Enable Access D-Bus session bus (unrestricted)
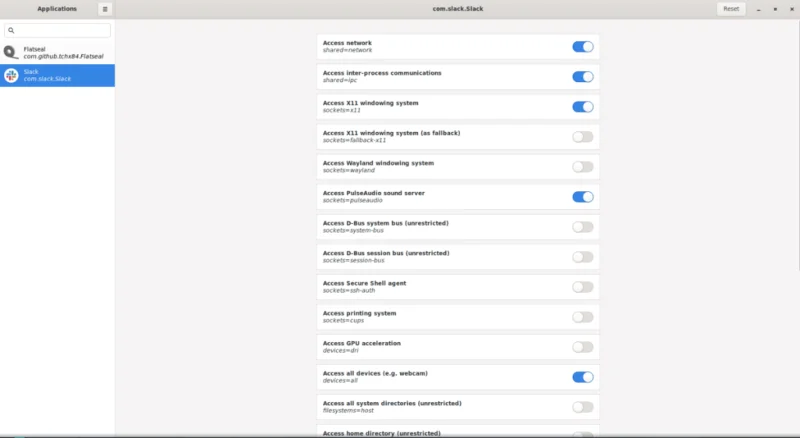The width and height of the screenshot is (800, 438). coord(583,257)
